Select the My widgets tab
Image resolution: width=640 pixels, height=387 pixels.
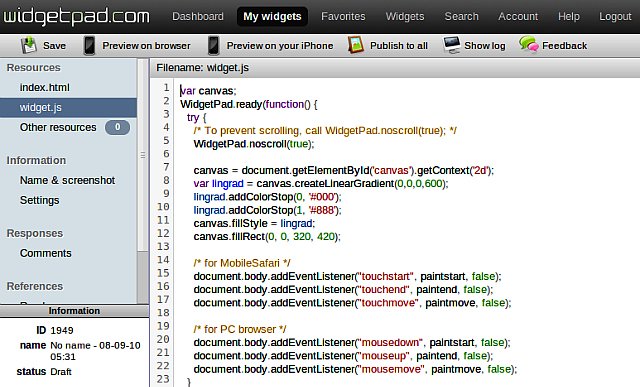272,16
